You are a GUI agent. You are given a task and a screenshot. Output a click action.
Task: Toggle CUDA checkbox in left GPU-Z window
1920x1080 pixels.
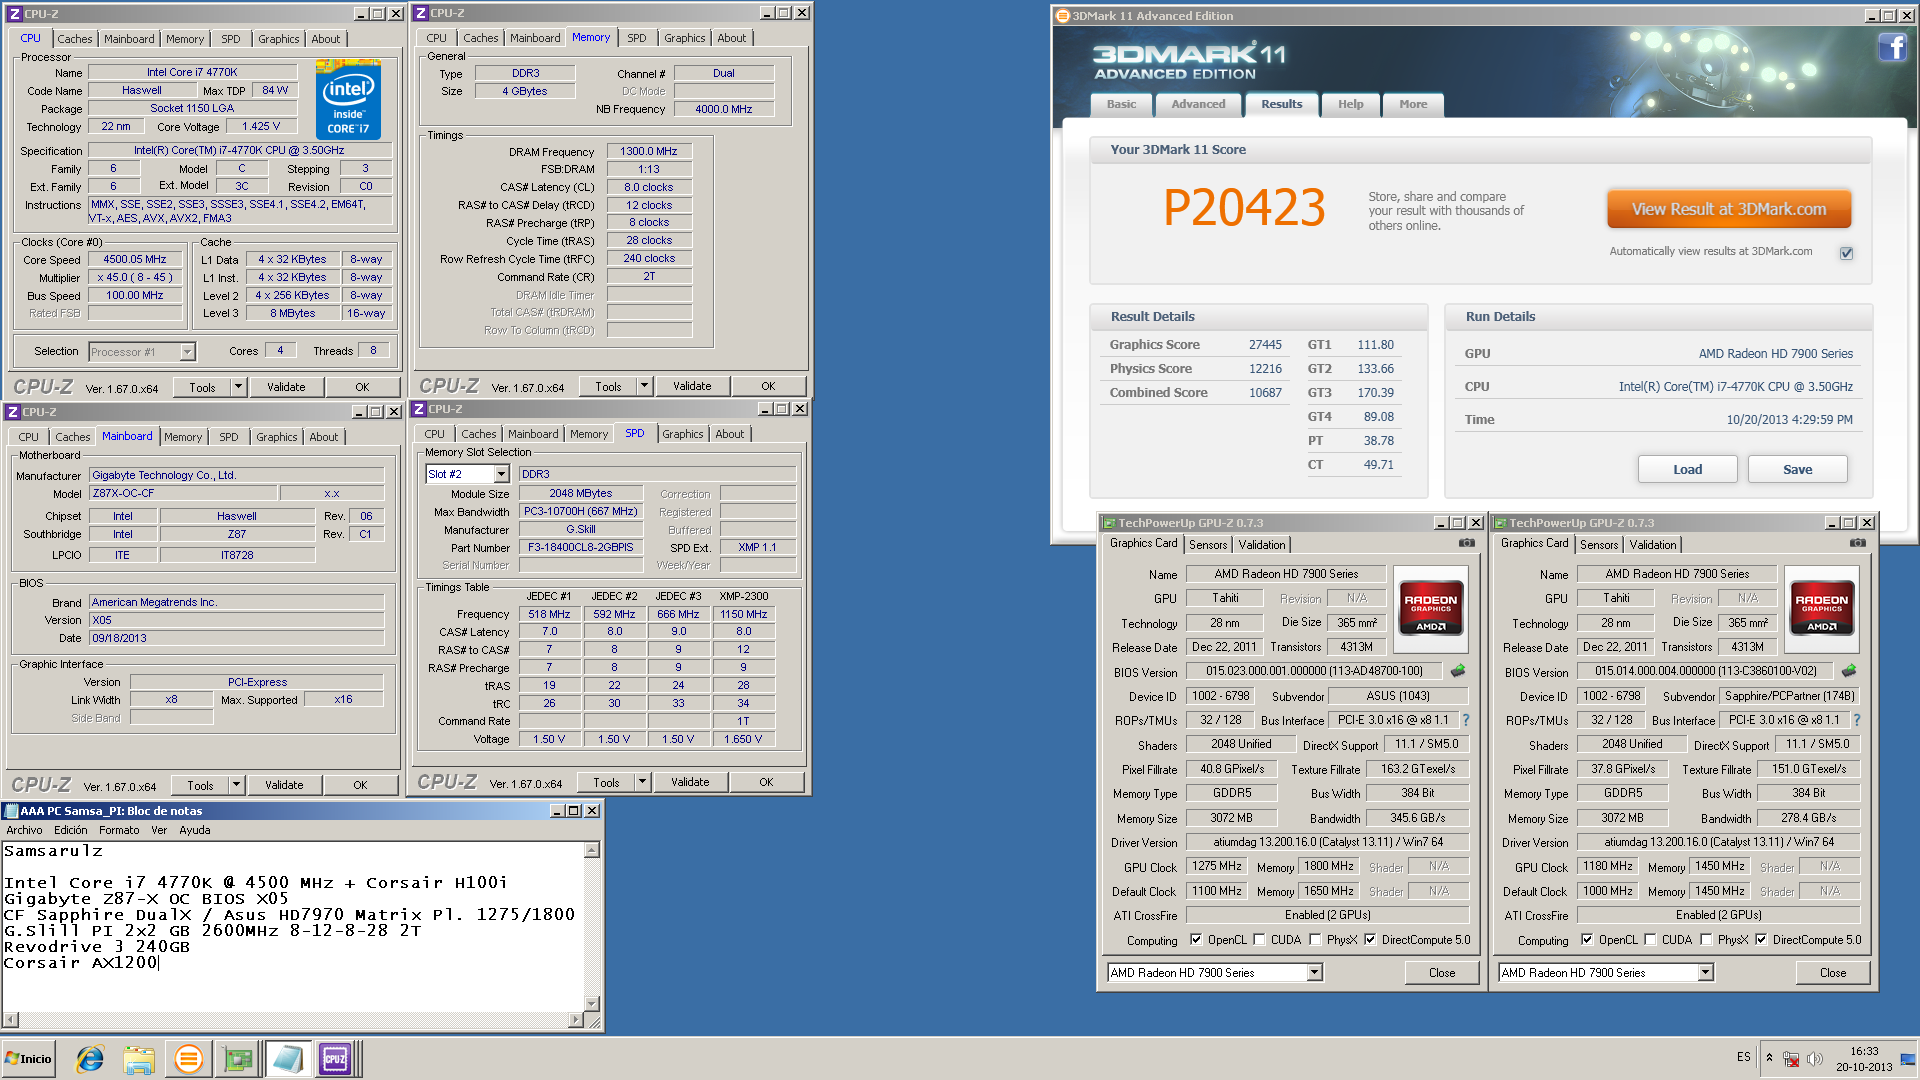(1259, 940)
